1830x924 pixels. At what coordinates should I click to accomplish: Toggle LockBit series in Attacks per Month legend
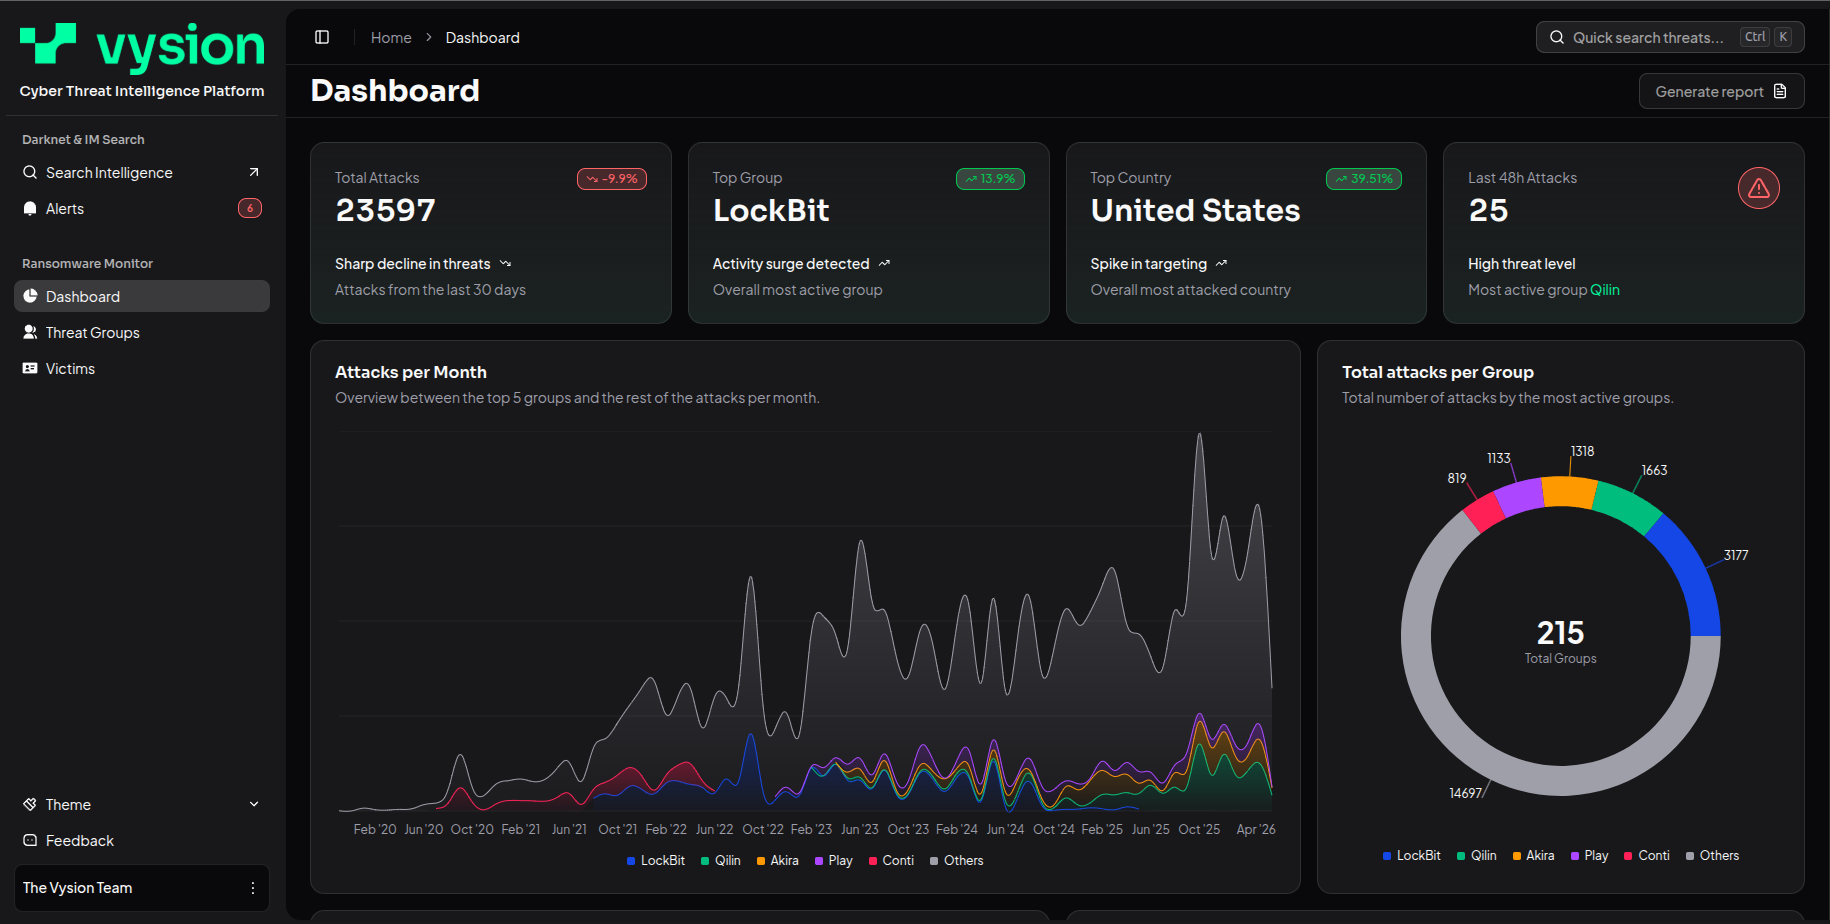[x=656, y=860]
